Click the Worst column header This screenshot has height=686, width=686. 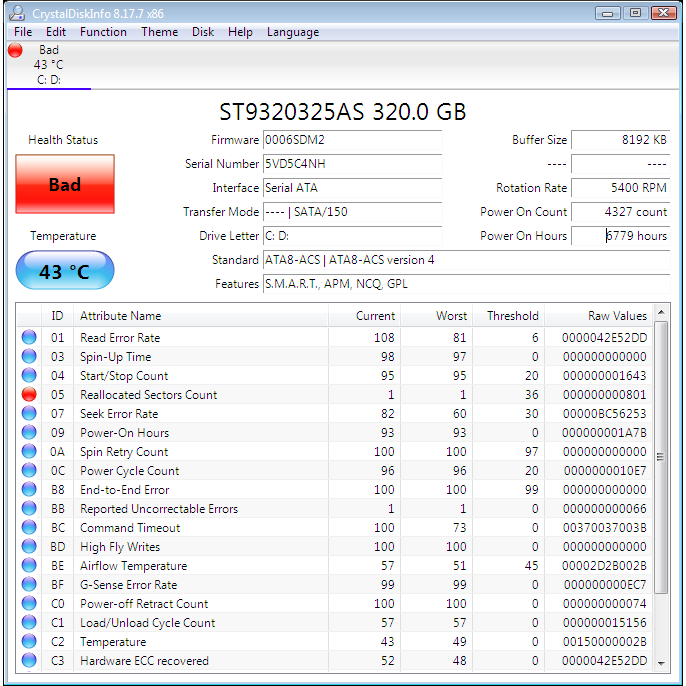click(x=437, y=315)
